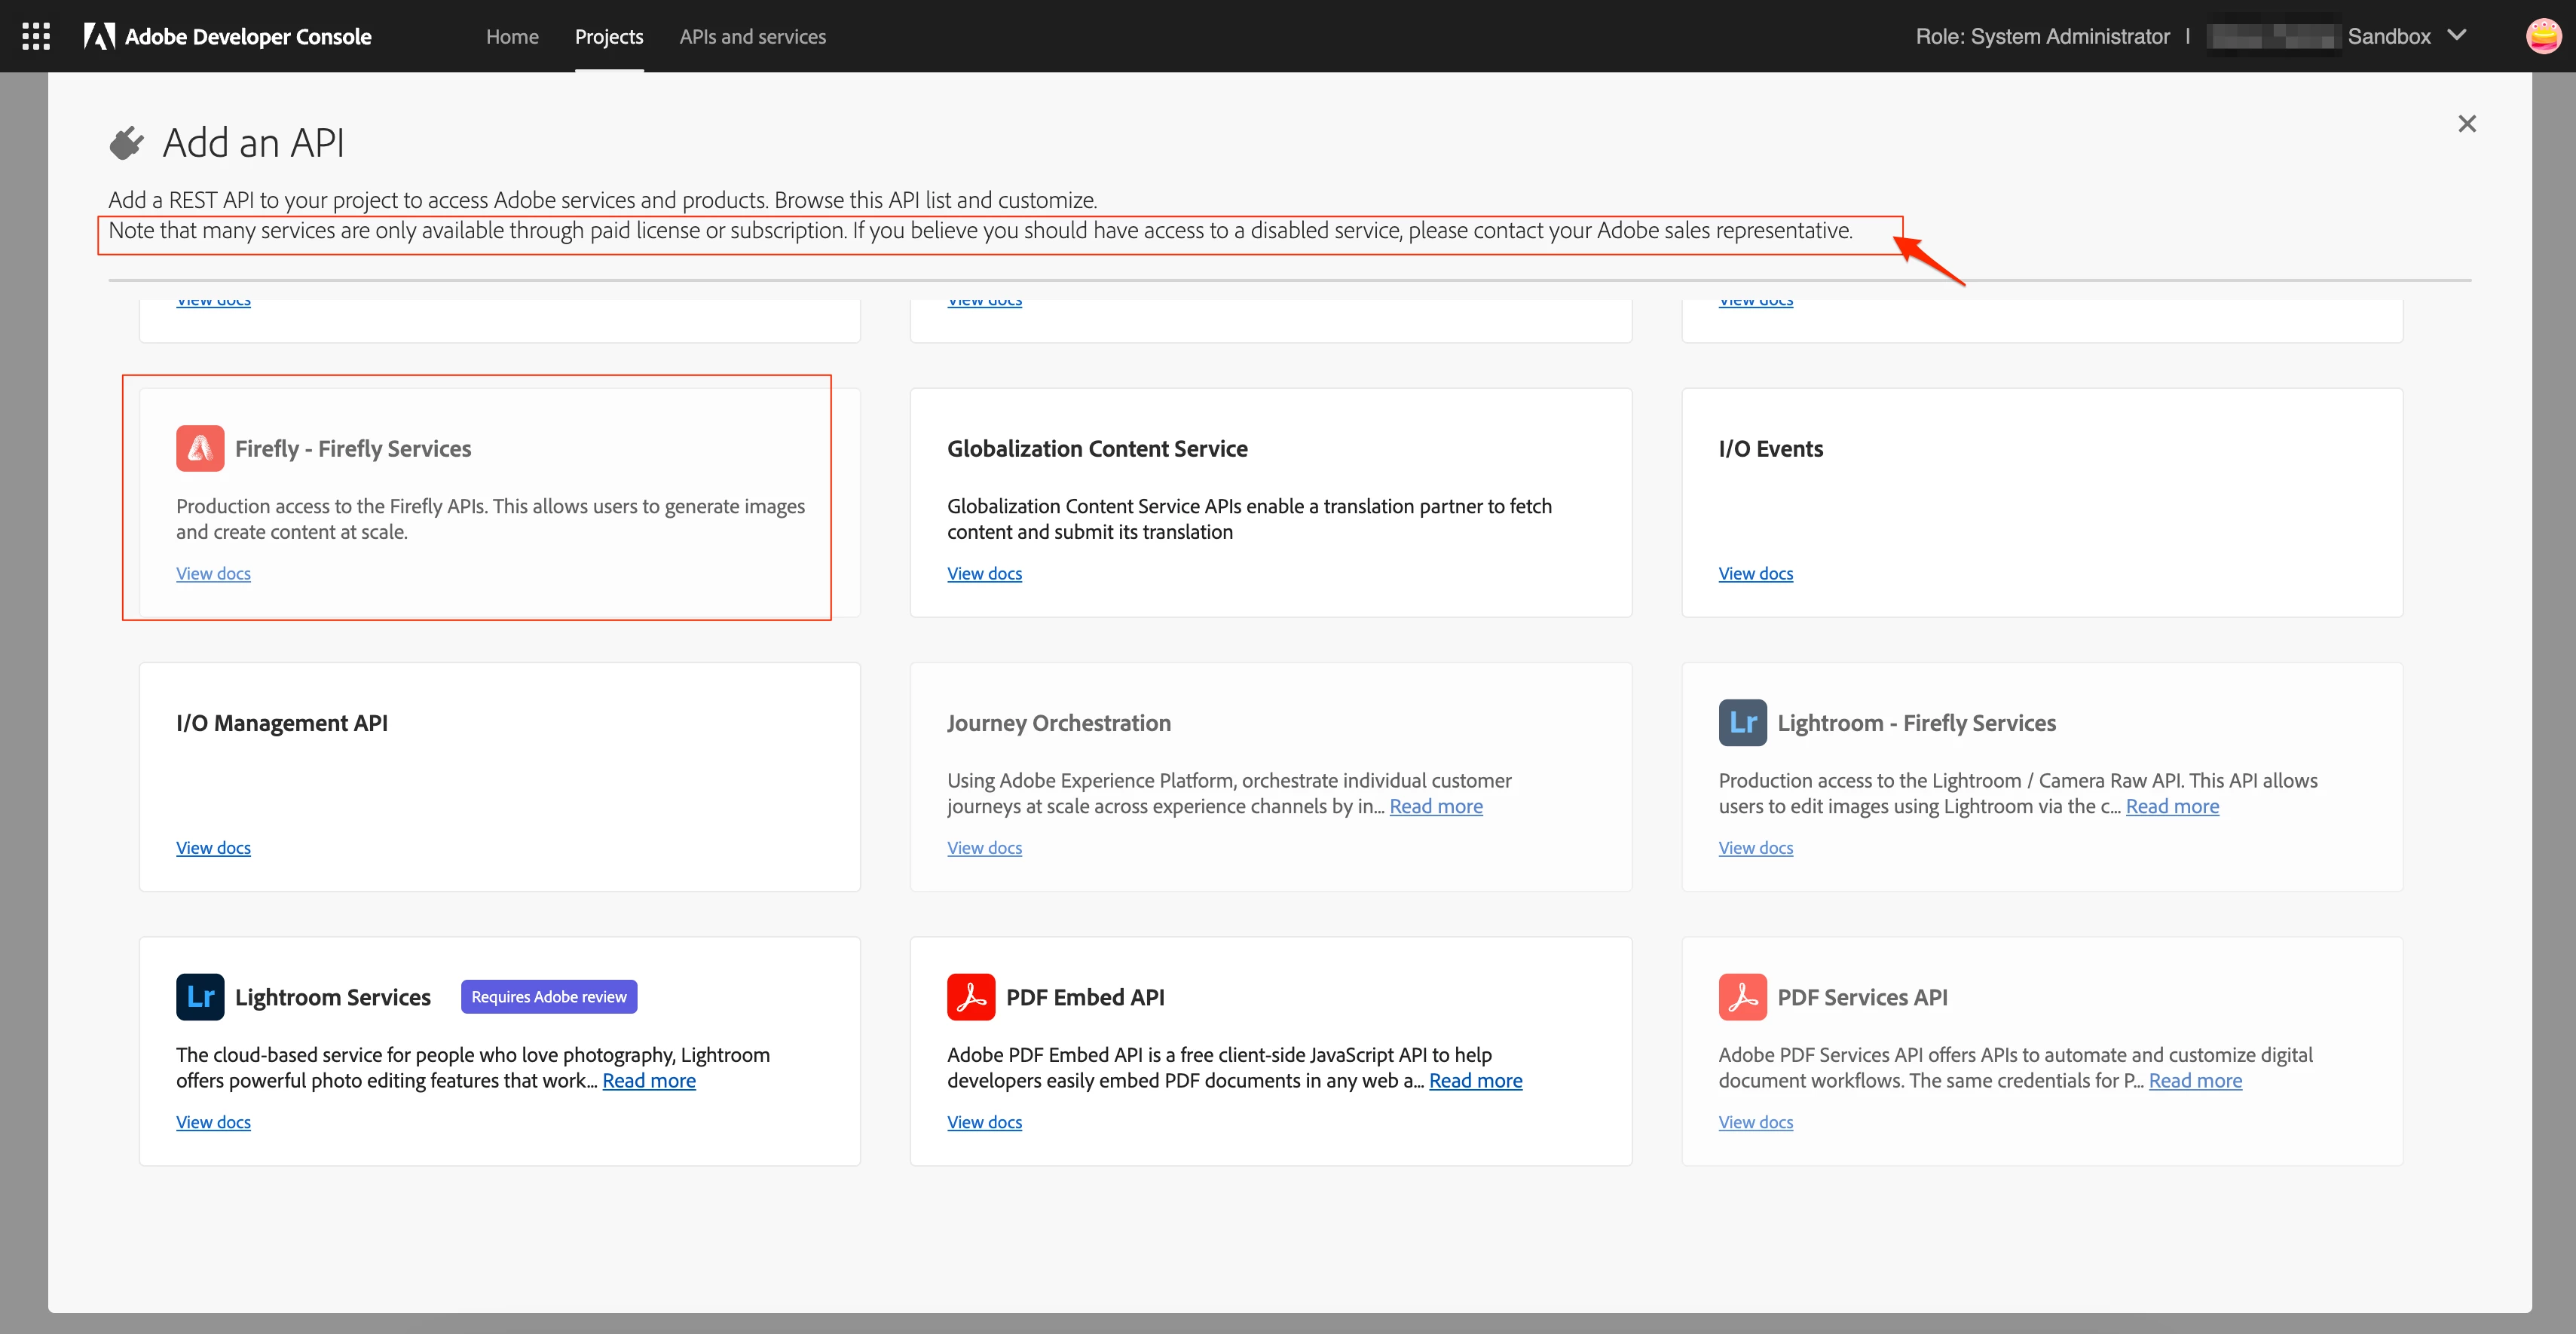The image size is (2576, 1334).
Task: Click the Firefly Services product icon
Action: 200,448
